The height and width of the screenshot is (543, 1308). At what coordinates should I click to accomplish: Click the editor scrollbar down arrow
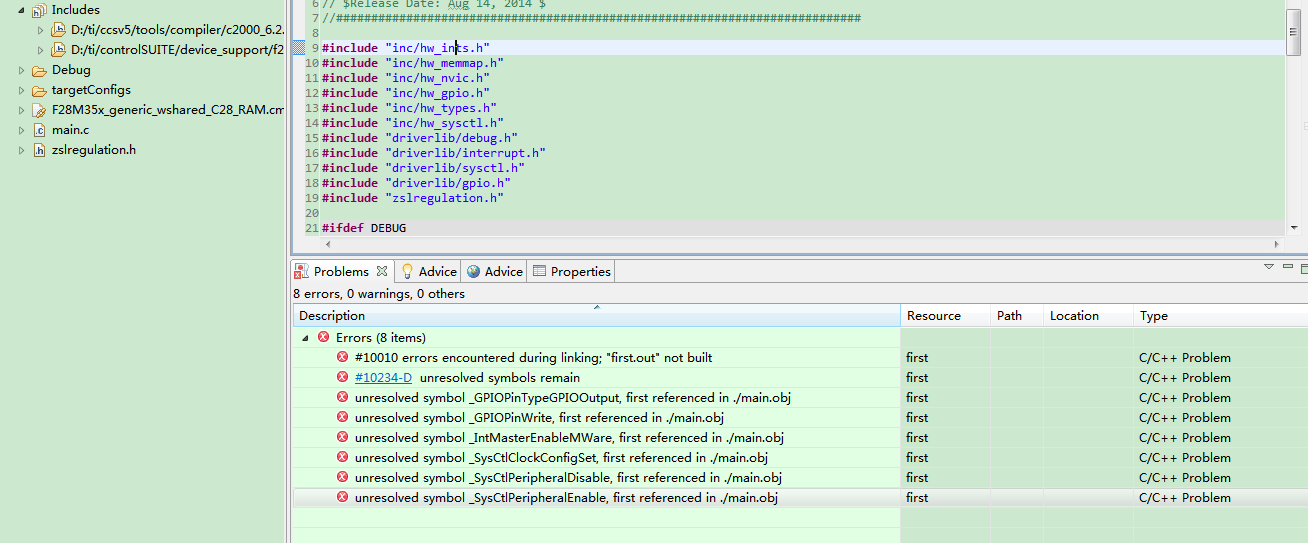(1294, 228)
